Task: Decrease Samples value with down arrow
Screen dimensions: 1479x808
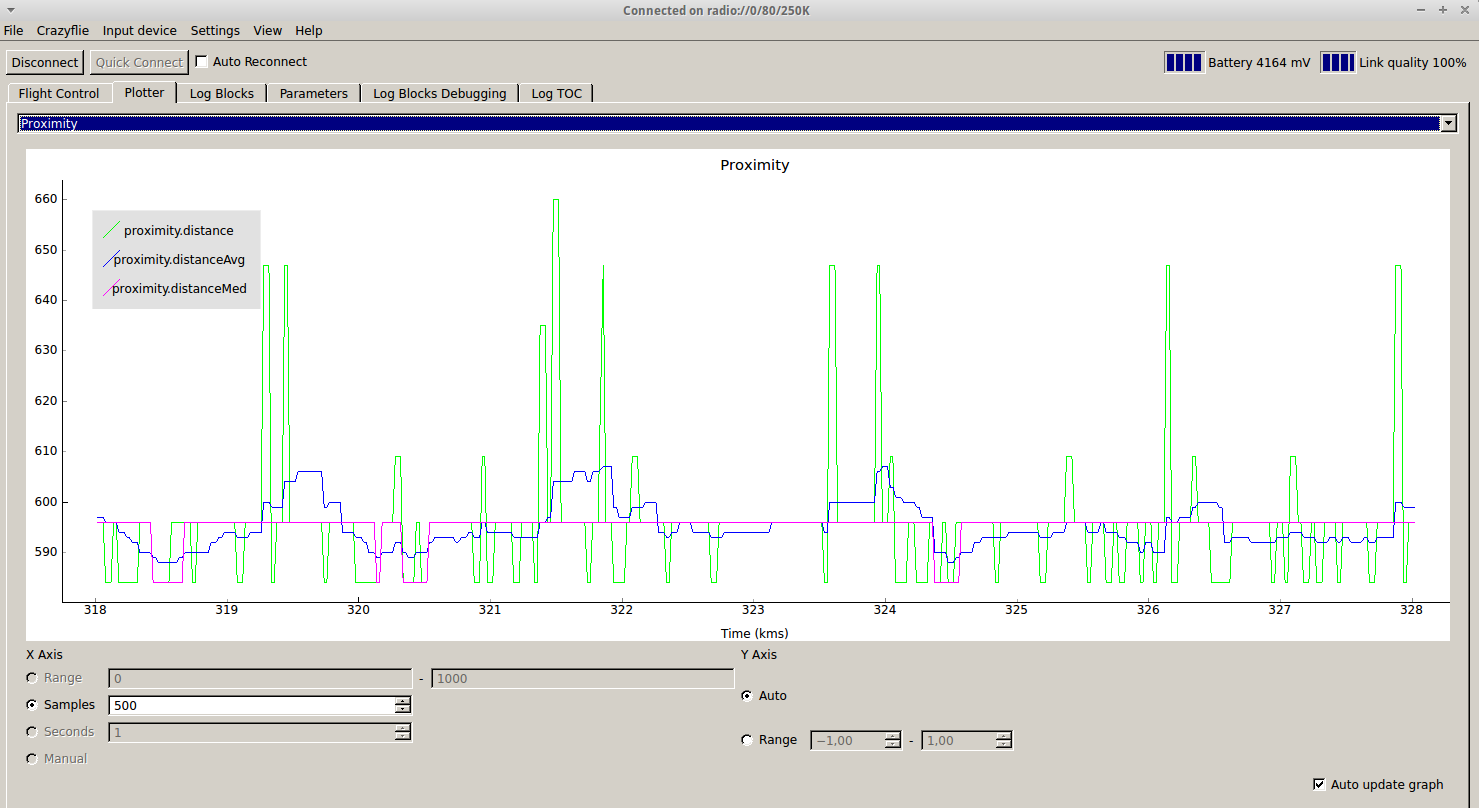Action: [402, 710]
